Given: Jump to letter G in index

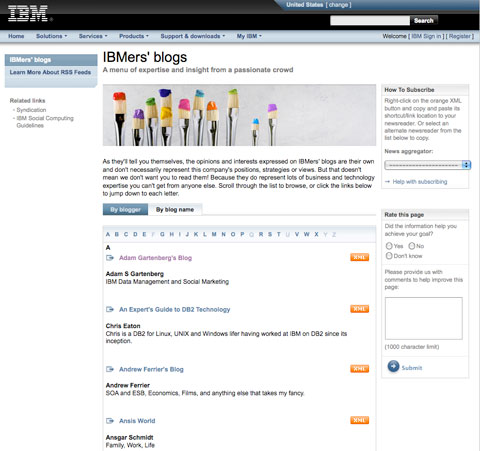Looking at the screenshot, I should tap(162, 234).
